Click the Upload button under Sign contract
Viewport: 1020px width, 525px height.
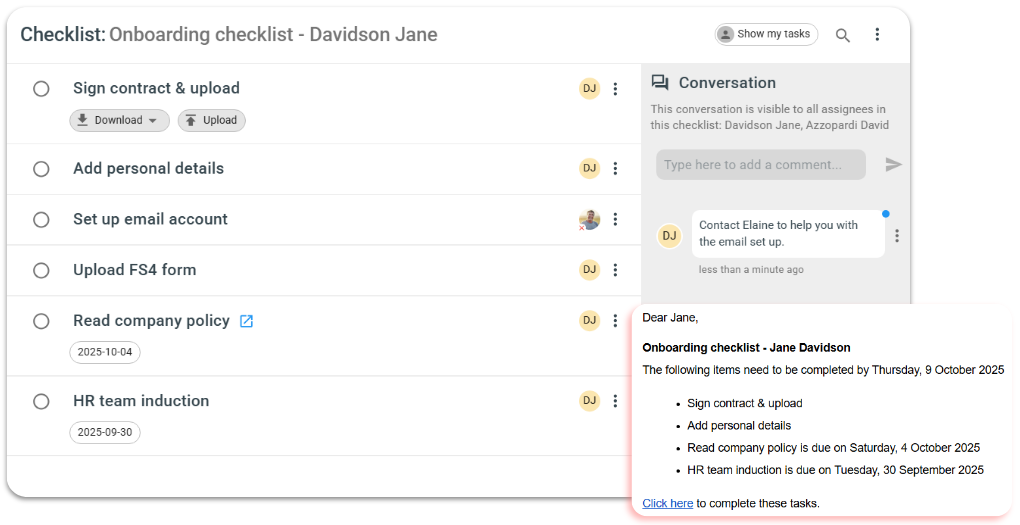click(x=211, y=121)
